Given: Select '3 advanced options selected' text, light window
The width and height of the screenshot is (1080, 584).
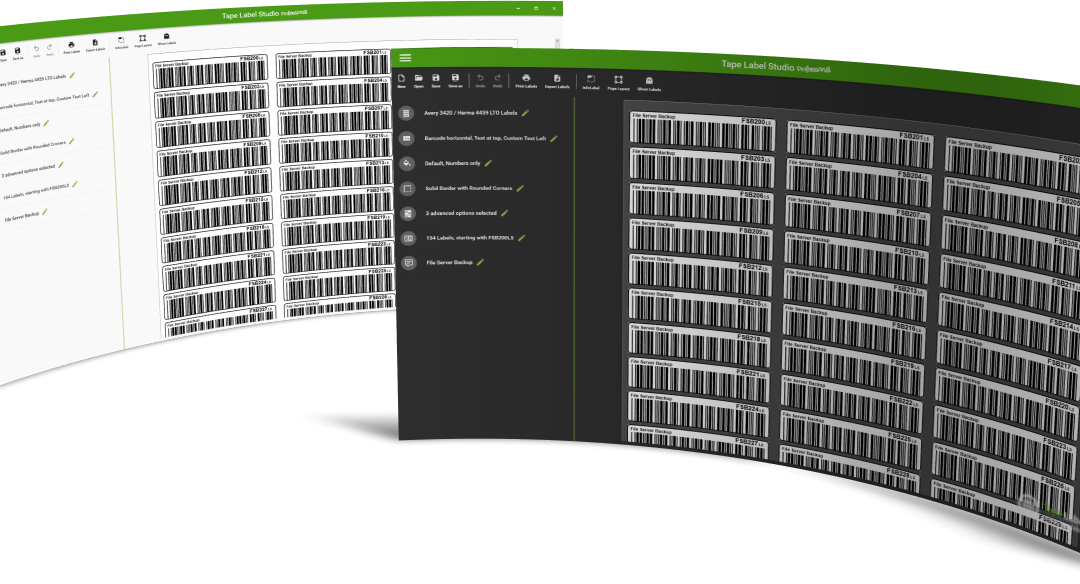Looking at the screenshot, I should (x=28, y=171).
